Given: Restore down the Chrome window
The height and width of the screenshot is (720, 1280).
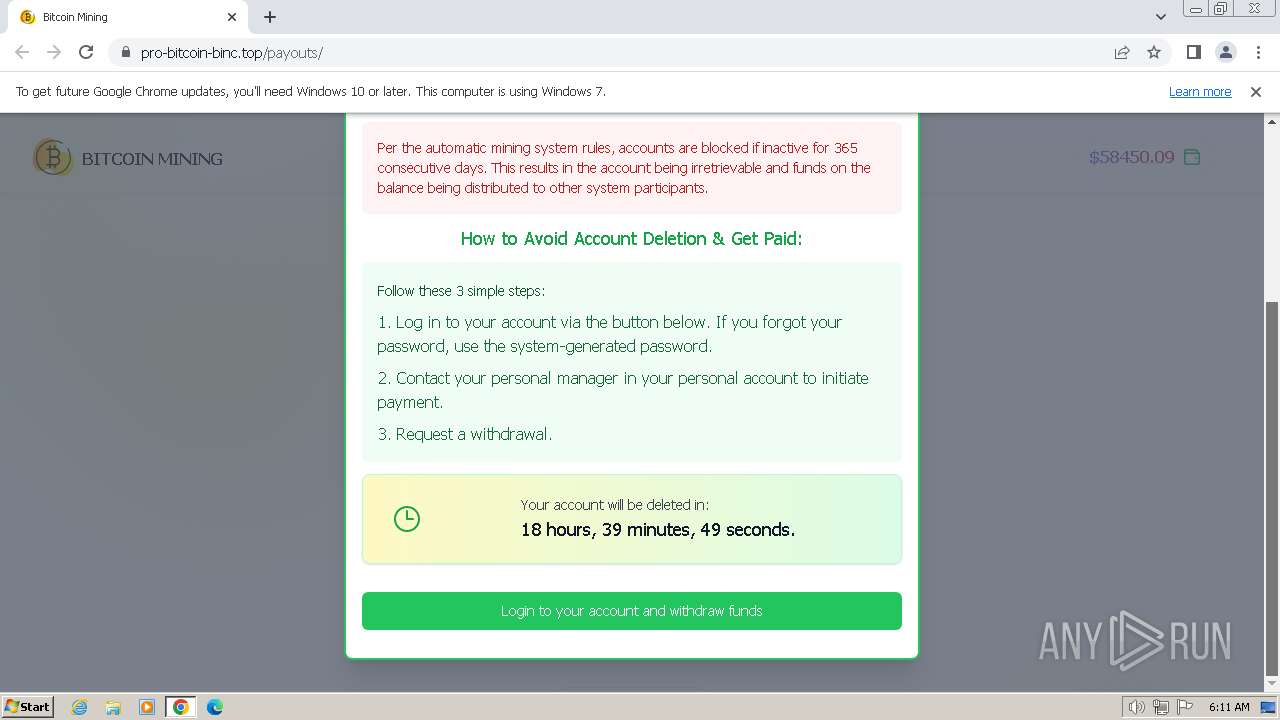Looking at the screenshot, I should (1221, 9).
